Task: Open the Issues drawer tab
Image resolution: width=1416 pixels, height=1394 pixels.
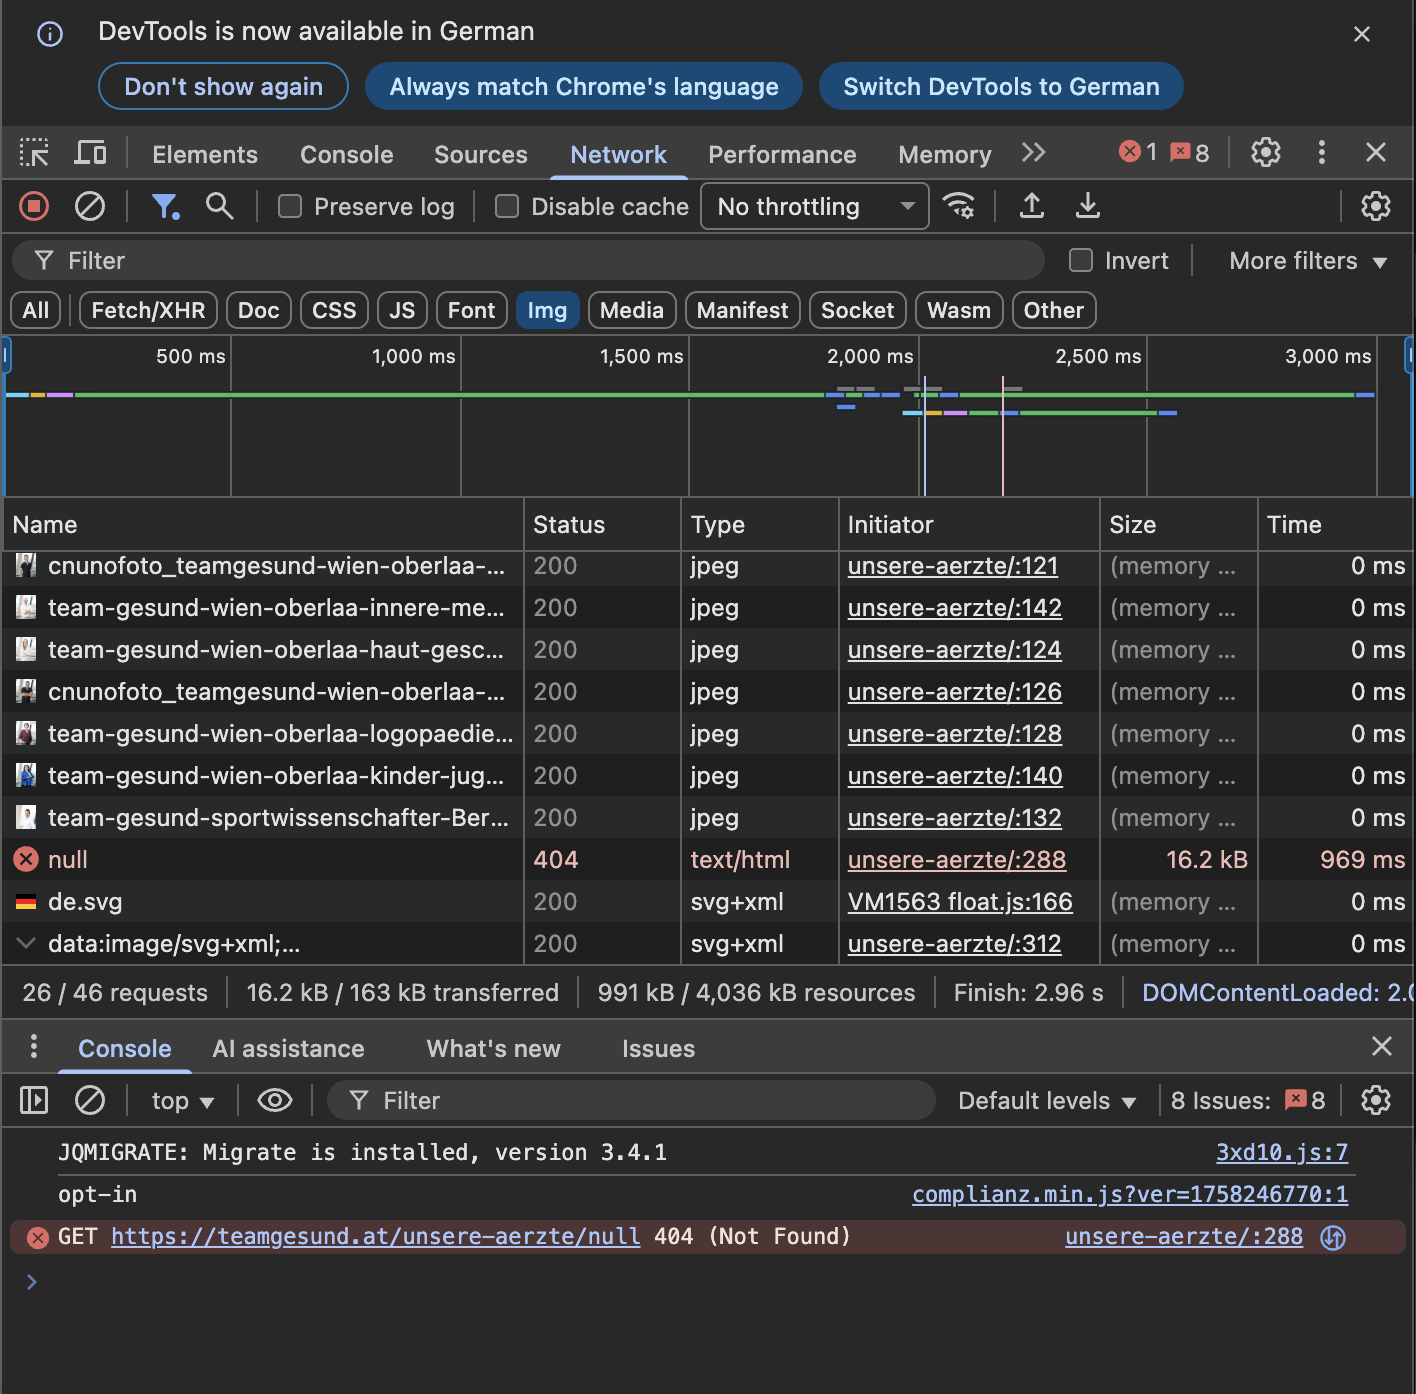Action: click(658, 1049)
